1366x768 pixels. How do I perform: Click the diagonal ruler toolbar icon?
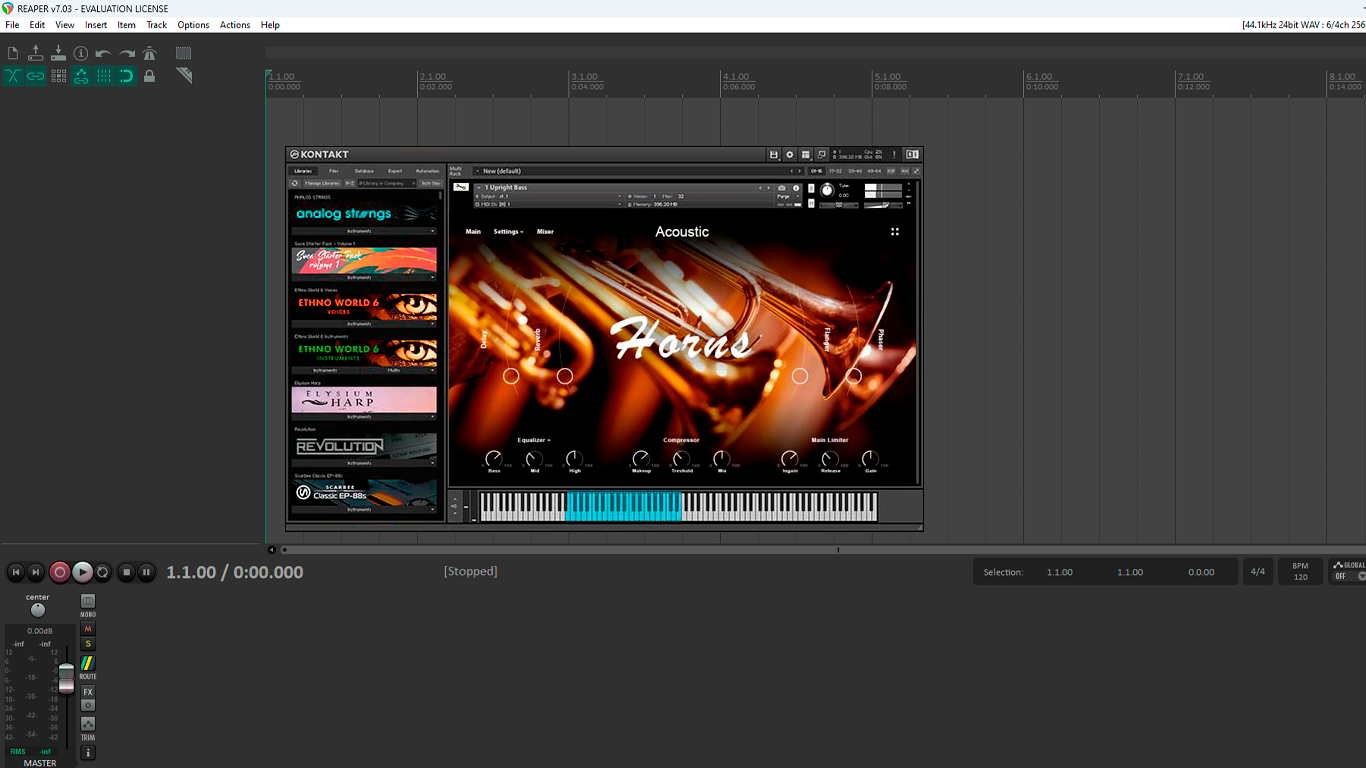[184, 76]
